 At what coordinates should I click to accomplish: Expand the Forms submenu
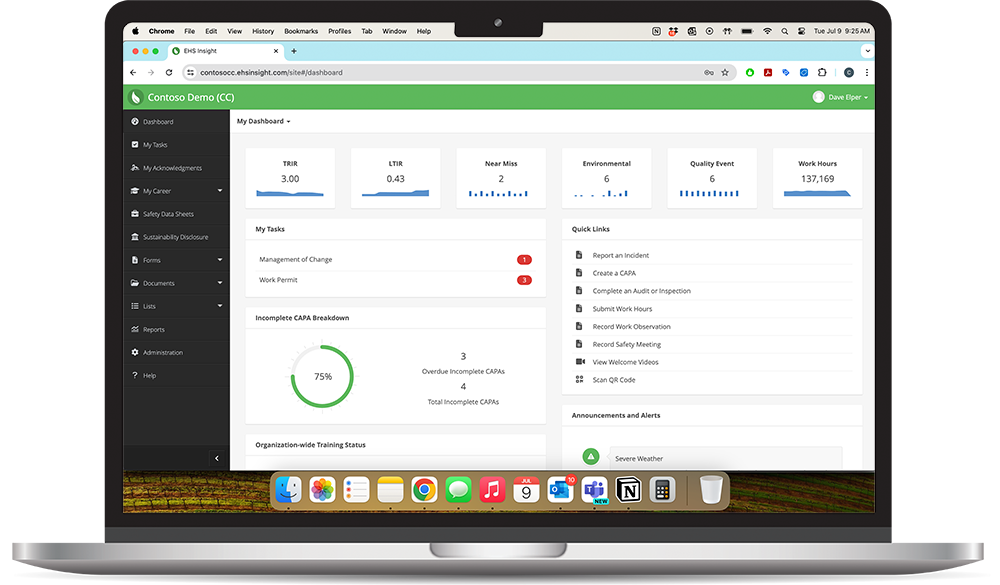[220, 260]
